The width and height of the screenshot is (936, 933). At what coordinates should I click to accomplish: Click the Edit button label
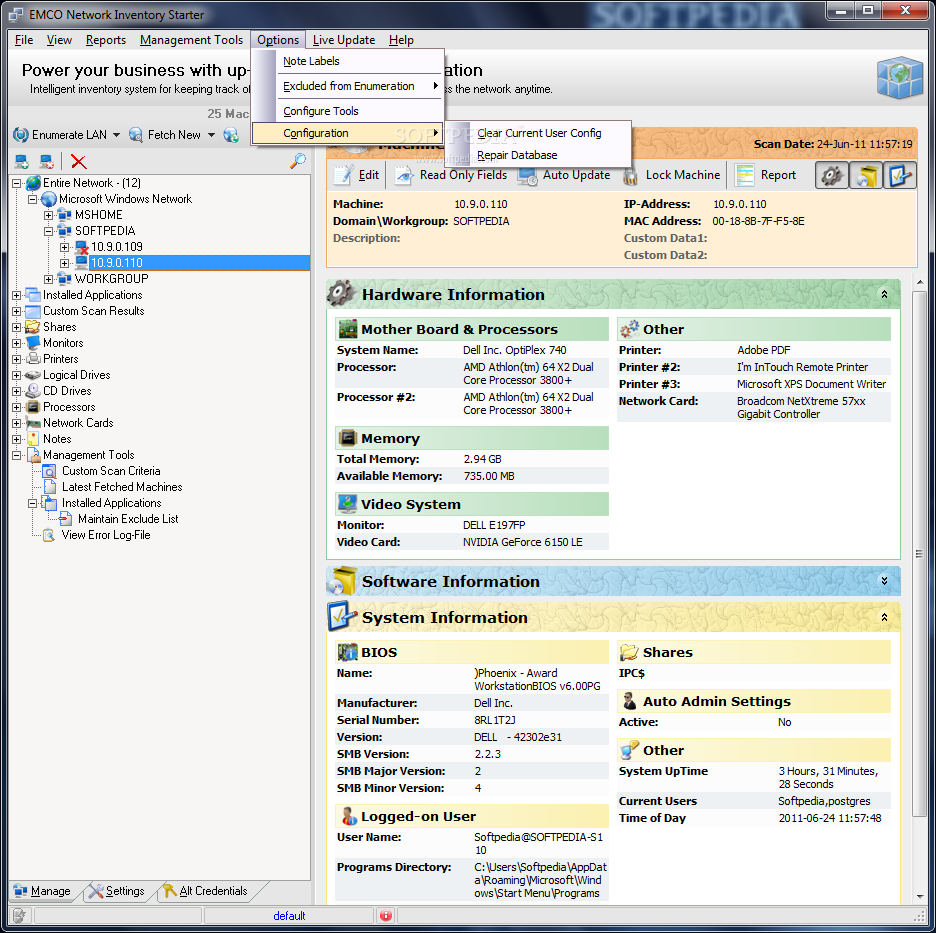tap(368, 175)
